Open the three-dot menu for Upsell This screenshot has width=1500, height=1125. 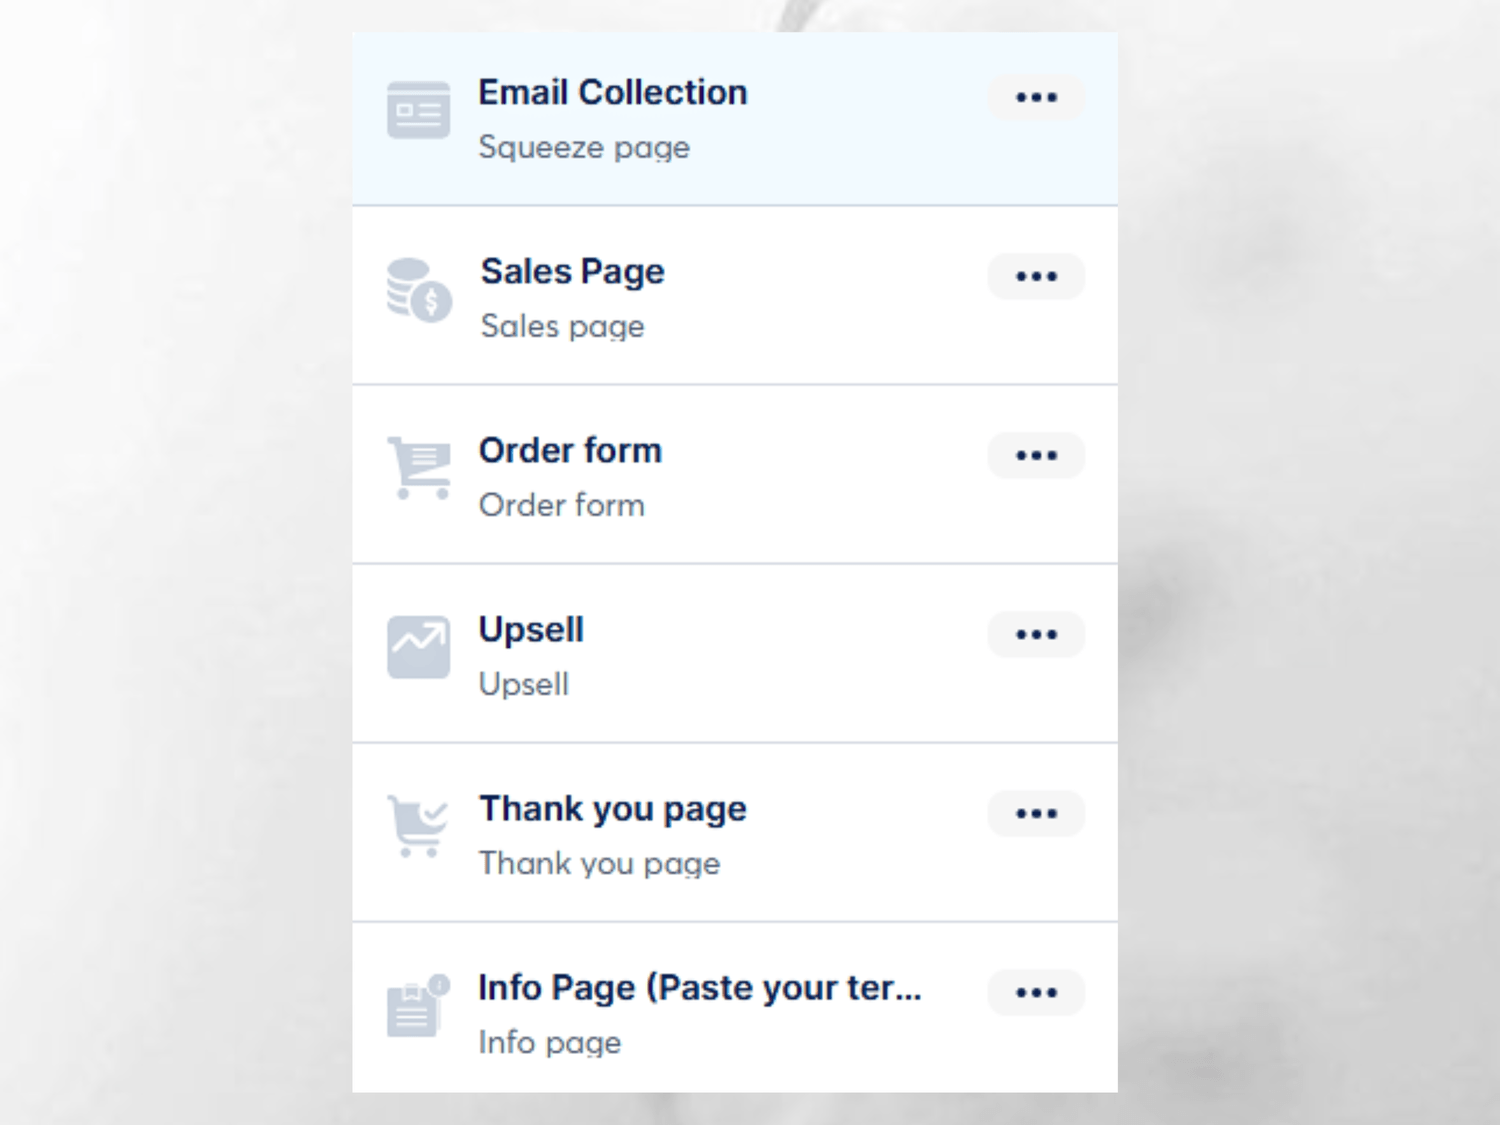pyautogui.click(x=1036, y=634)
